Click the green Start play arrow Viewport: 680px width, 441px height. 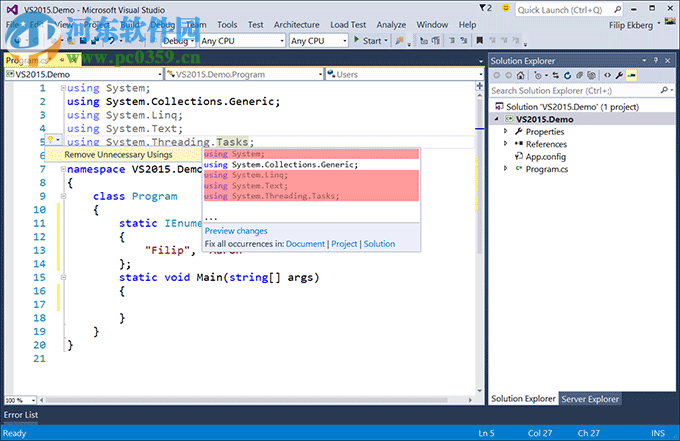356,40
